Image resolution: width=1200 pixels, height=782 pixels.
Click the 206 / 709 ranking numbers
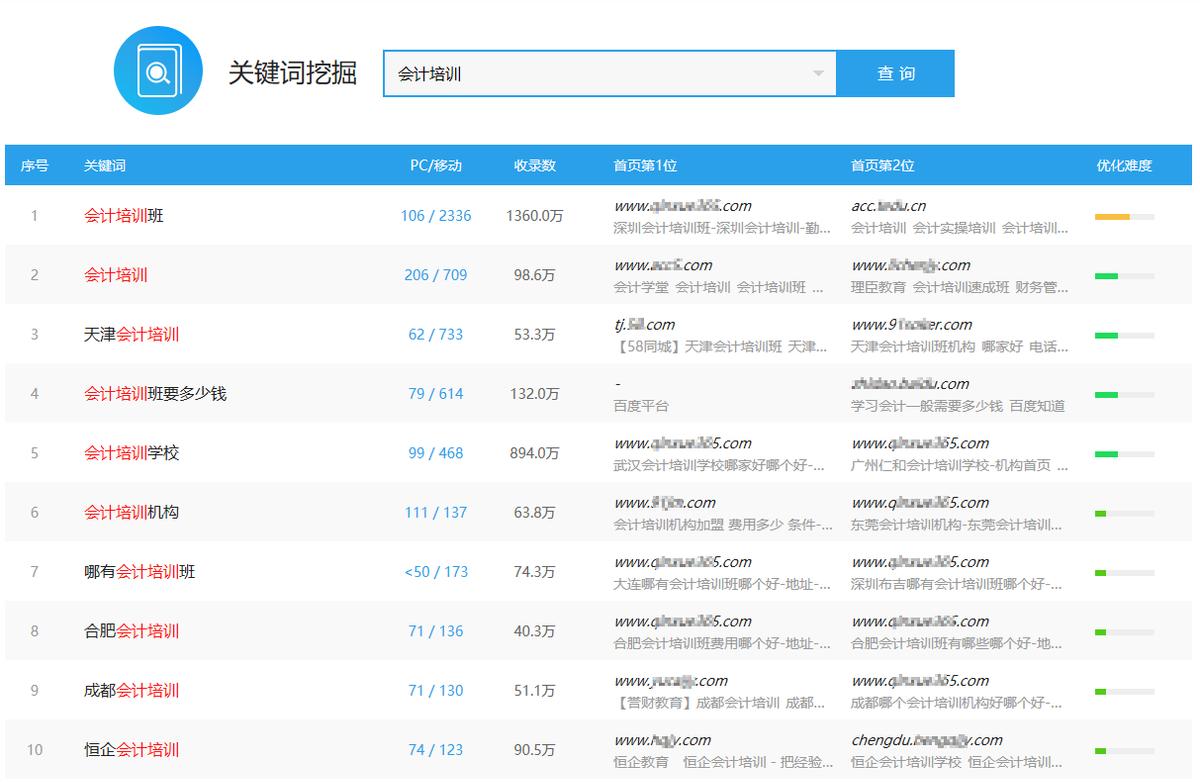(437, 274)
